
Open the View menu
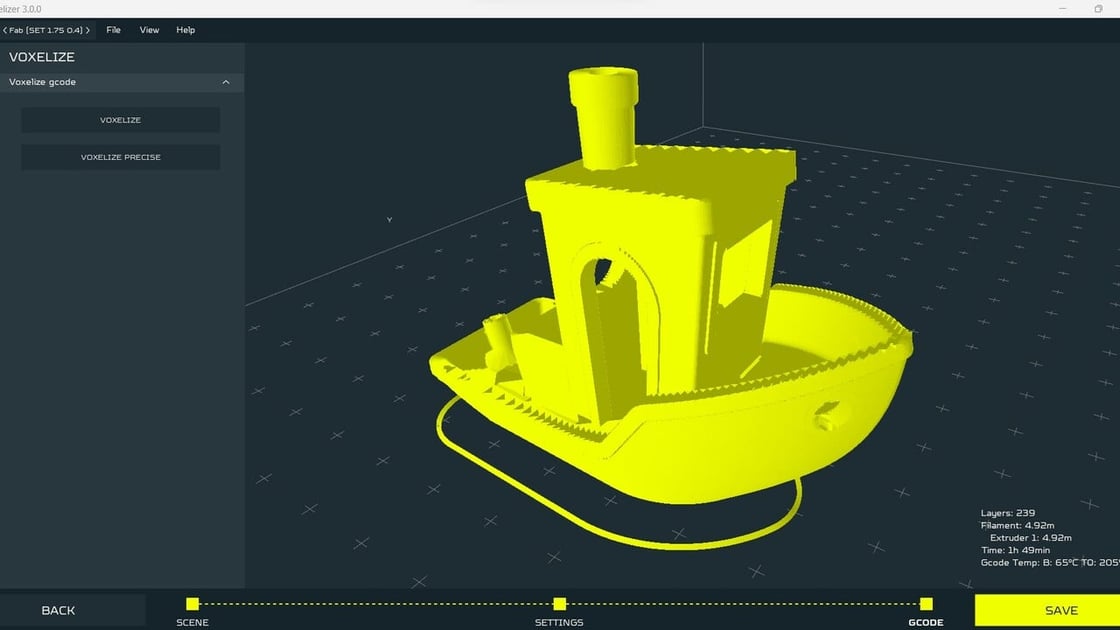tap(149, 30)
